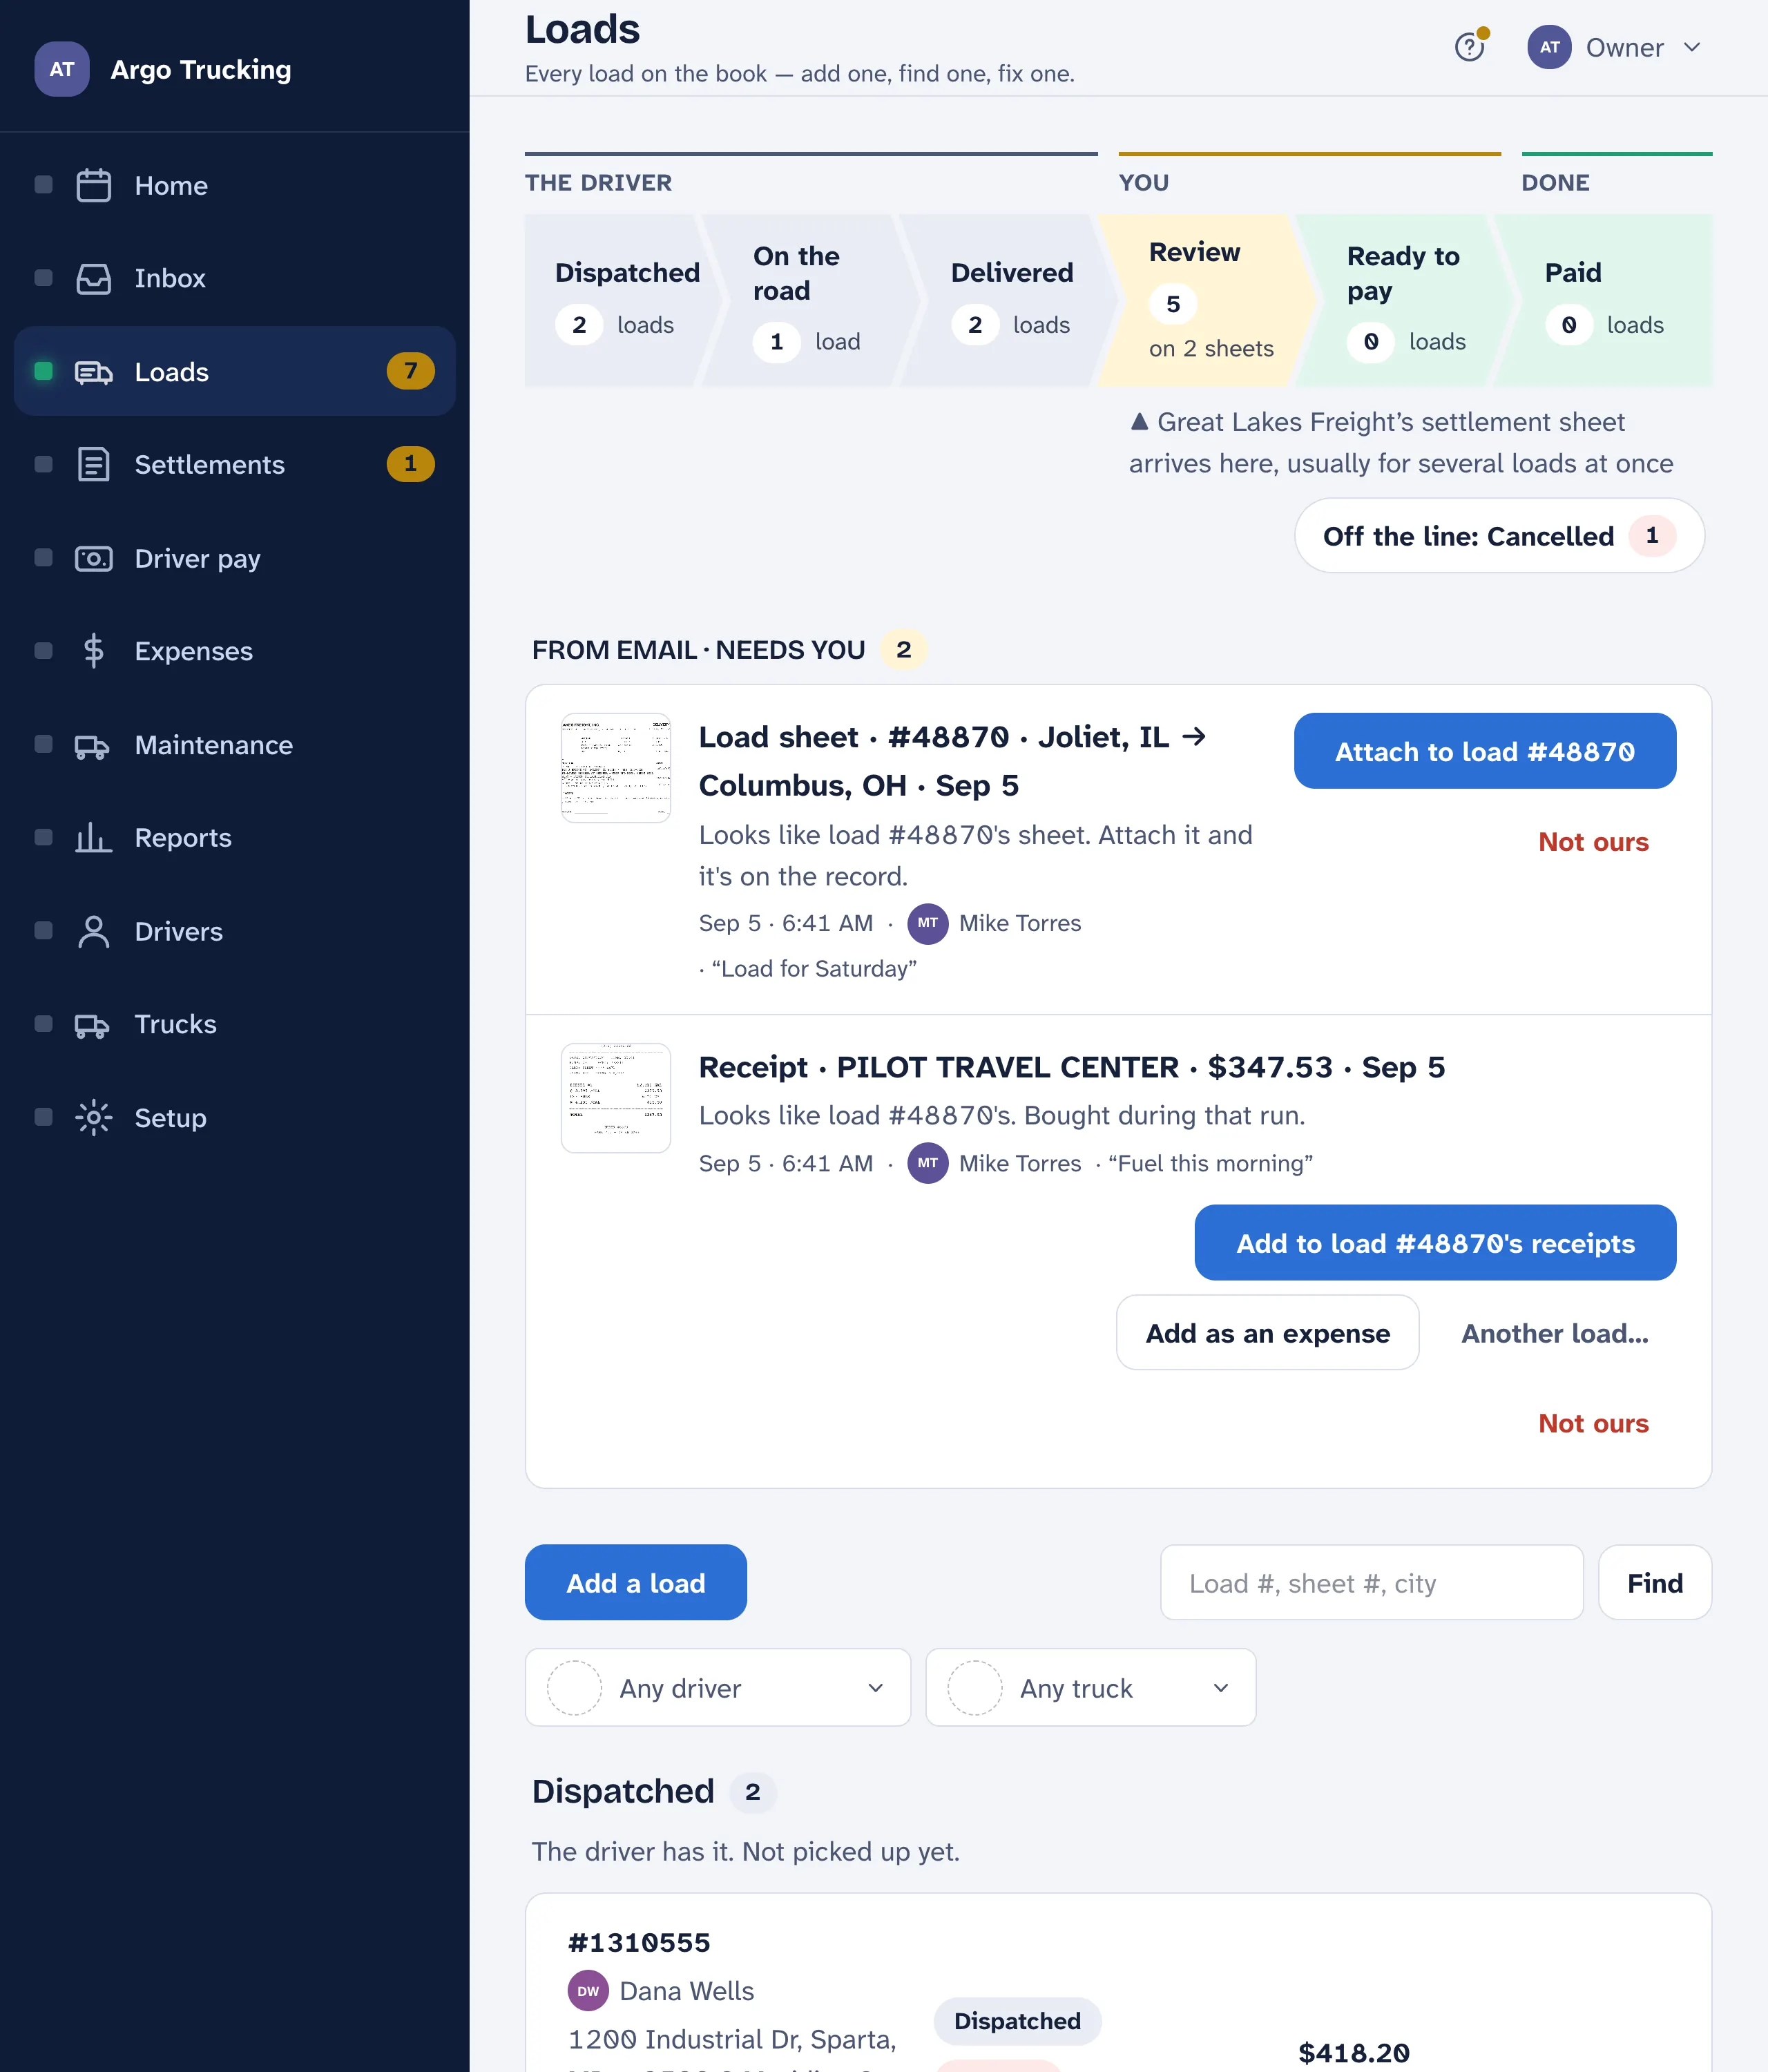
Task: Open the Any truck dropdown
Action: point(1091,1688)
